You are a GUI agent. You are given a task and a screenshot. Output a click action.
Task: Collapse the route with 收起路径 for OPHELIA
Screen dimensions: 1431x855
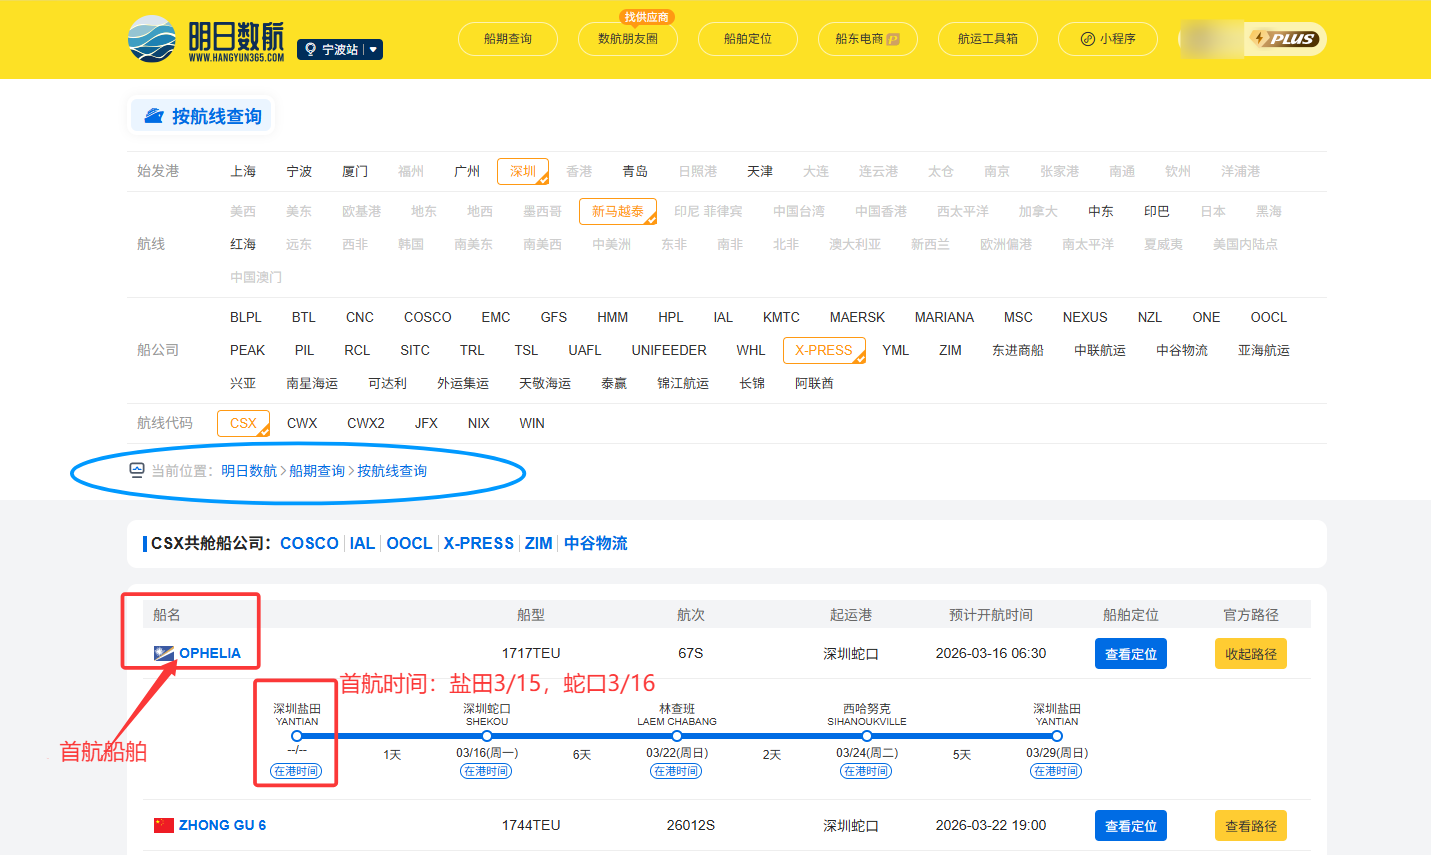[1250, 654]
